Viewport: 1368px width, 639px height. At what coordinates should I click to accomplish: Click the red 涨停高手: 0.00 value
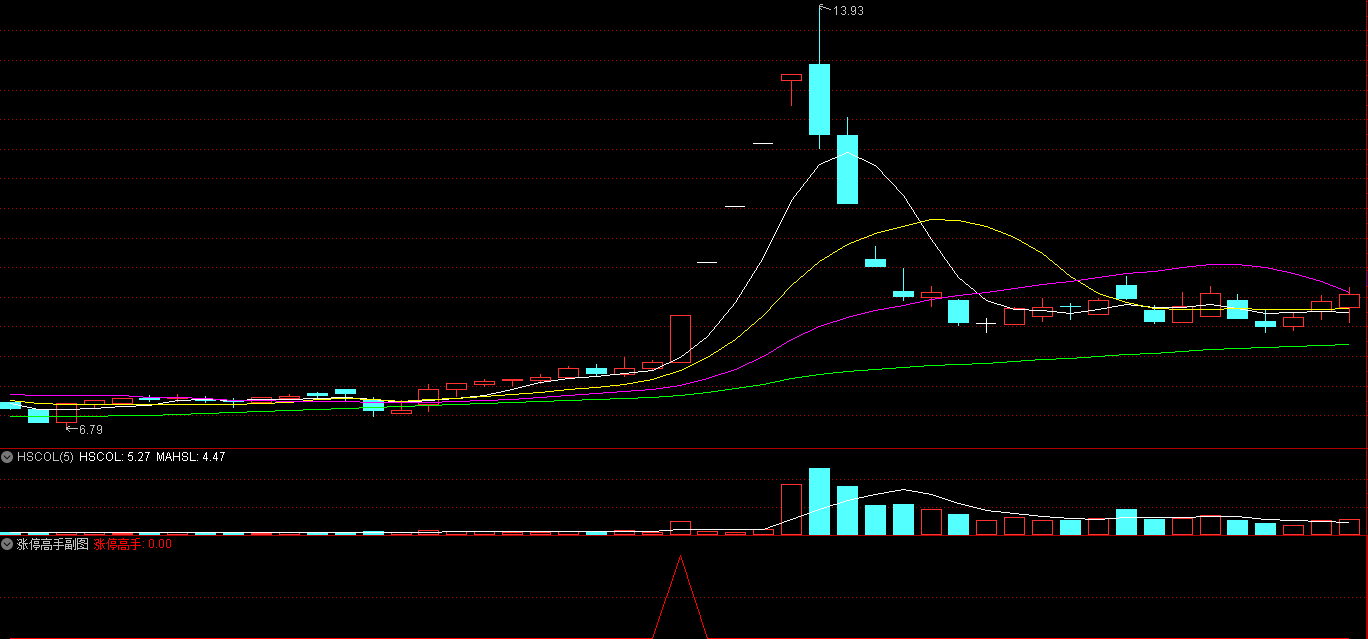pos(133,544)
